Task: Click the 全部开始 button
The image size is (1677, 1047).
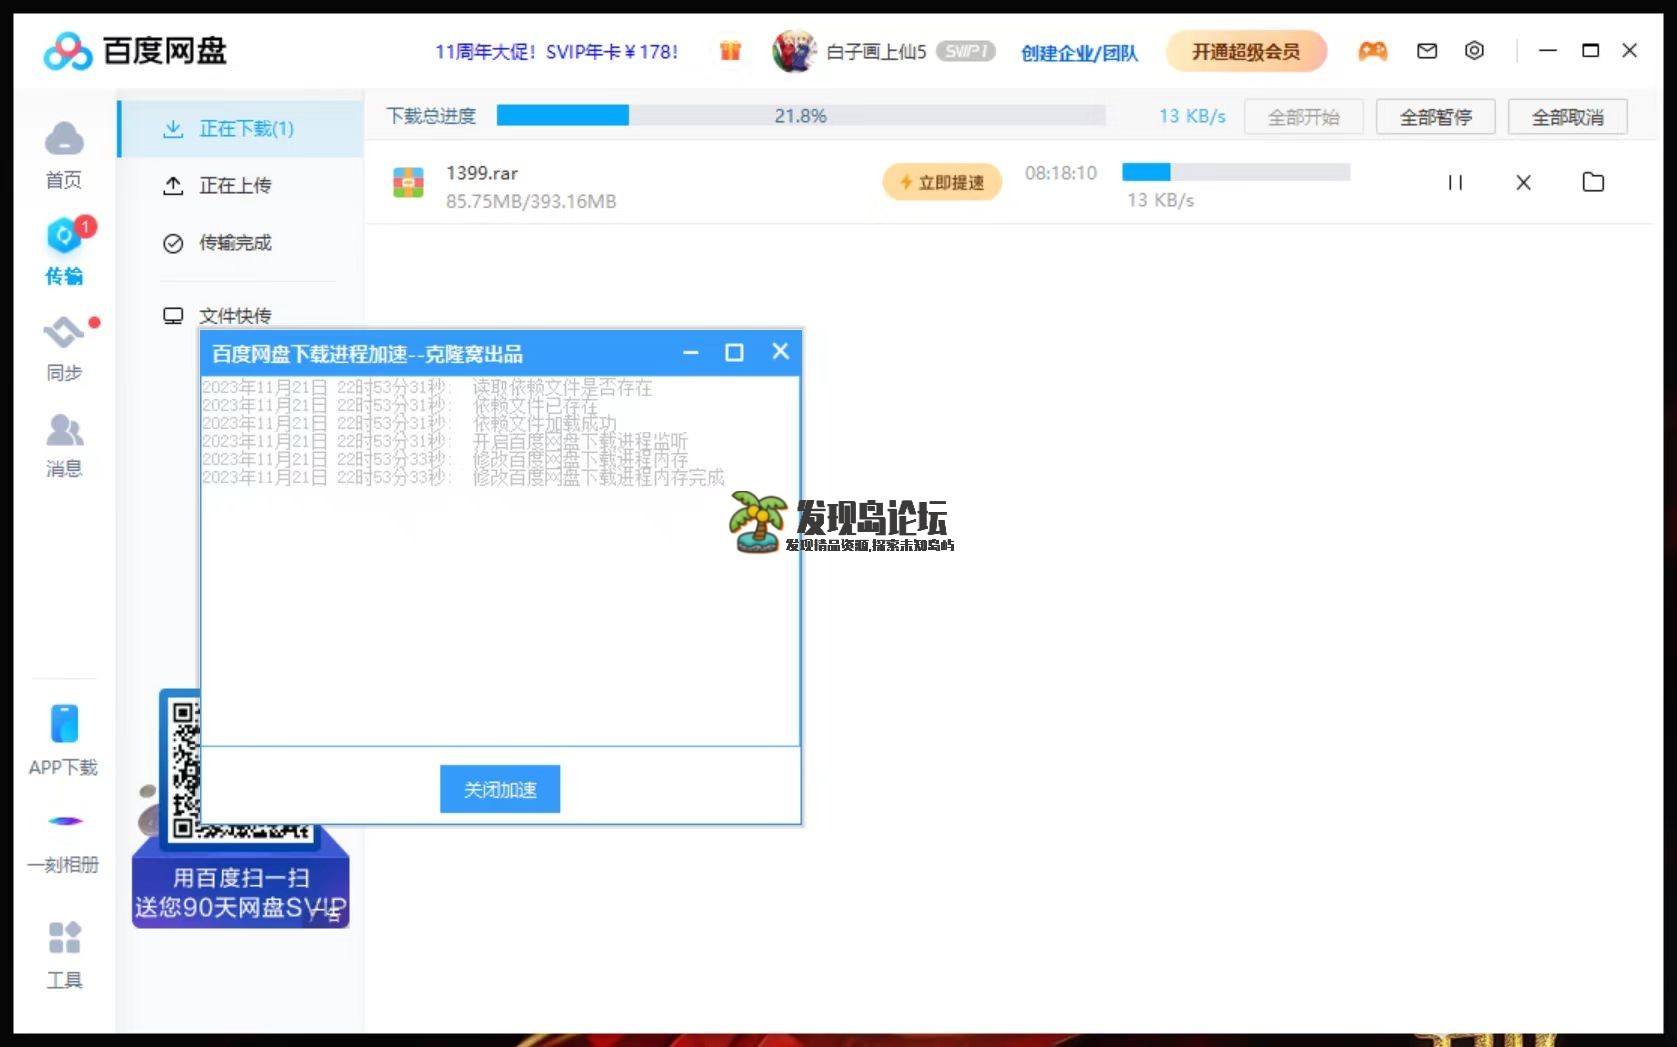Action: coord(1304,117)
